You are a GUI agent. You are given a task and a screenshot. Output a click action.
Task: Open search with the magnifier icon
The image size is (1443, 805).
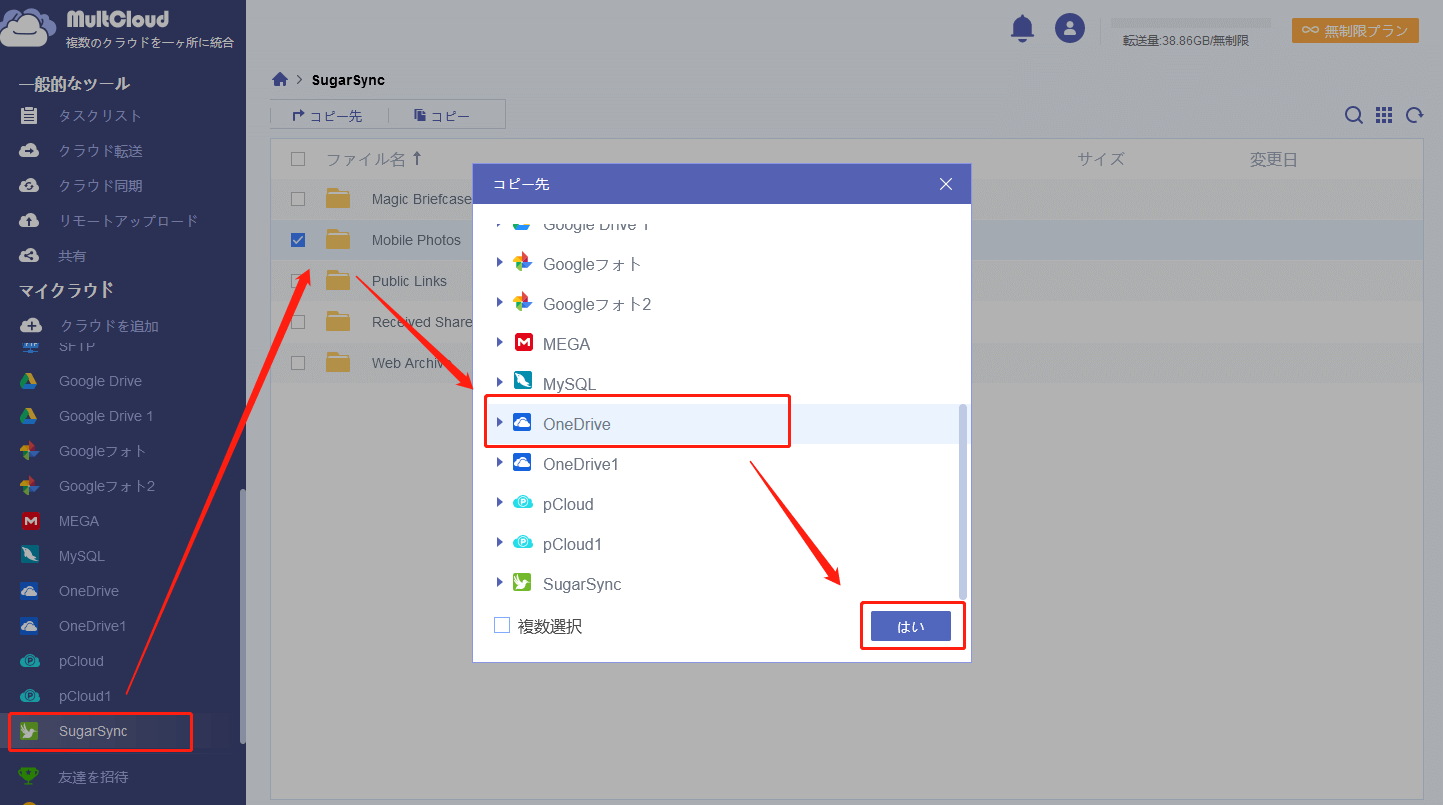point(1353,115)
